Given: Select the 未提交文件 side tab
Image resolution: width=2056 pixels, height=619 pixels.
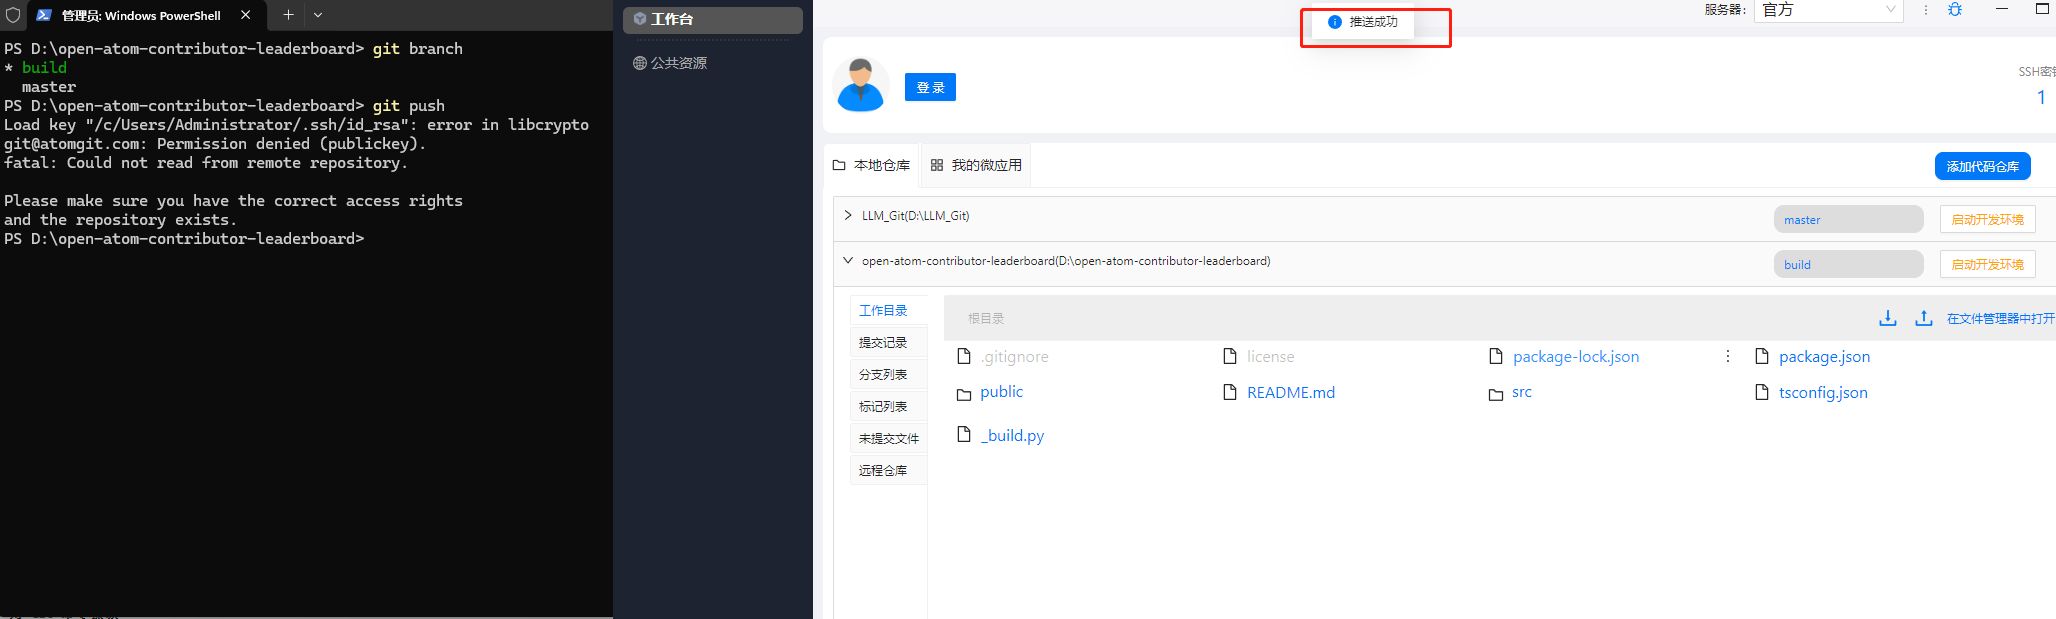Looking at the screenshot, I should (x=888, y=439).
